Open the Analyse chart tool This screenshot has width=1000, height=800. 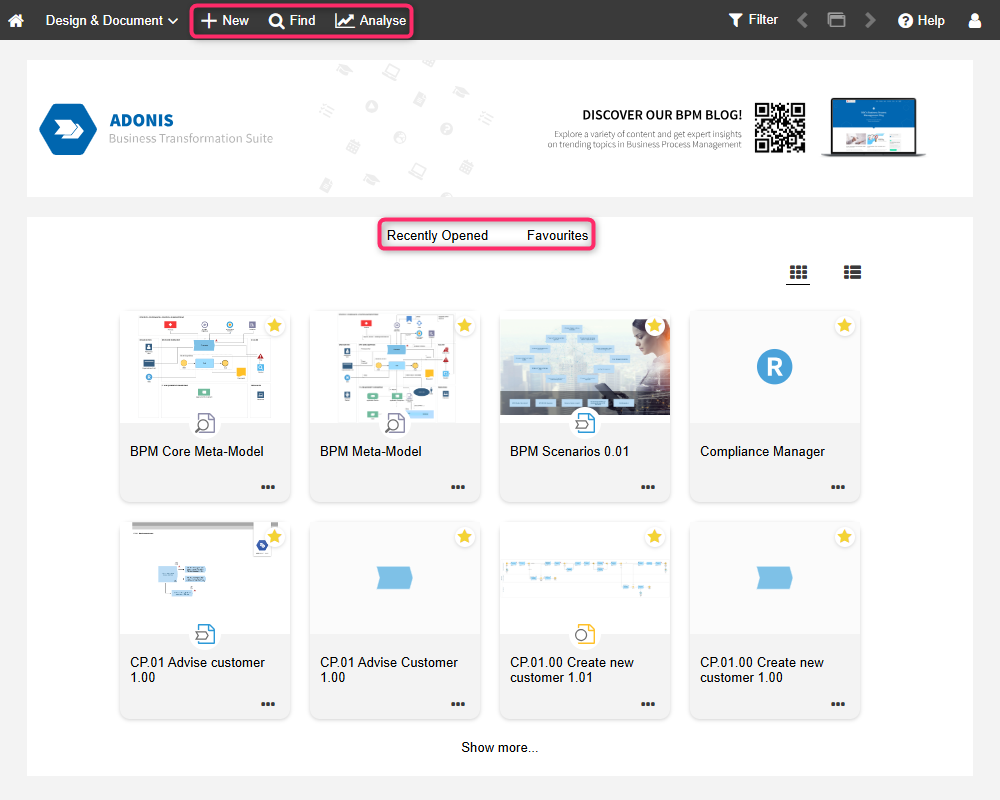[x=371, y=20]
